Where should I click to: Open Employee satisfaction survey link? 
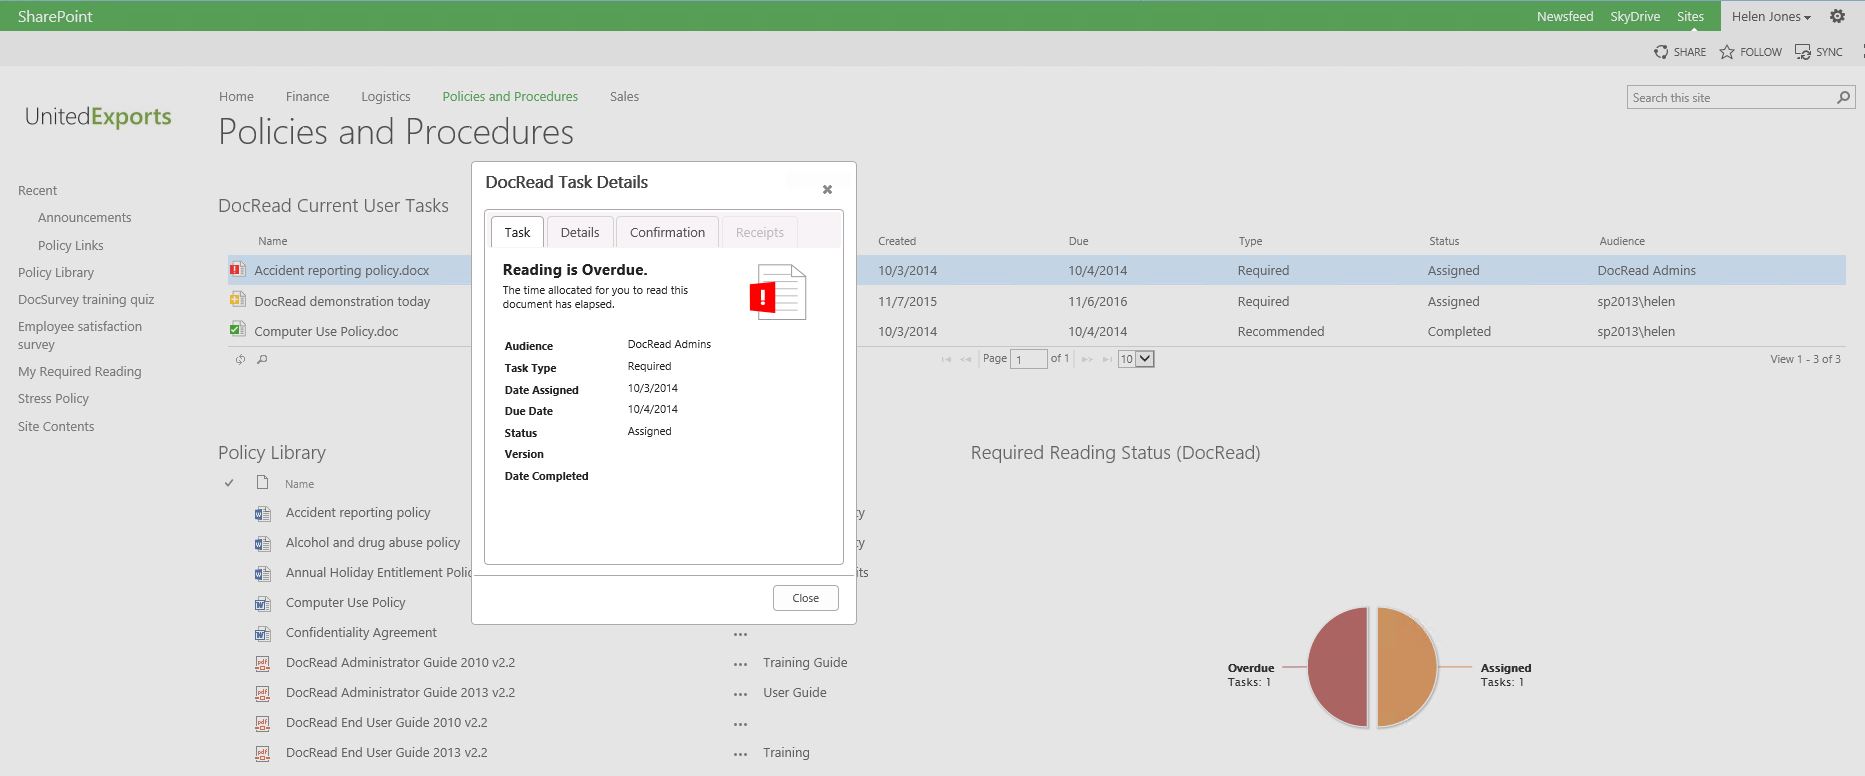[80, 335]
